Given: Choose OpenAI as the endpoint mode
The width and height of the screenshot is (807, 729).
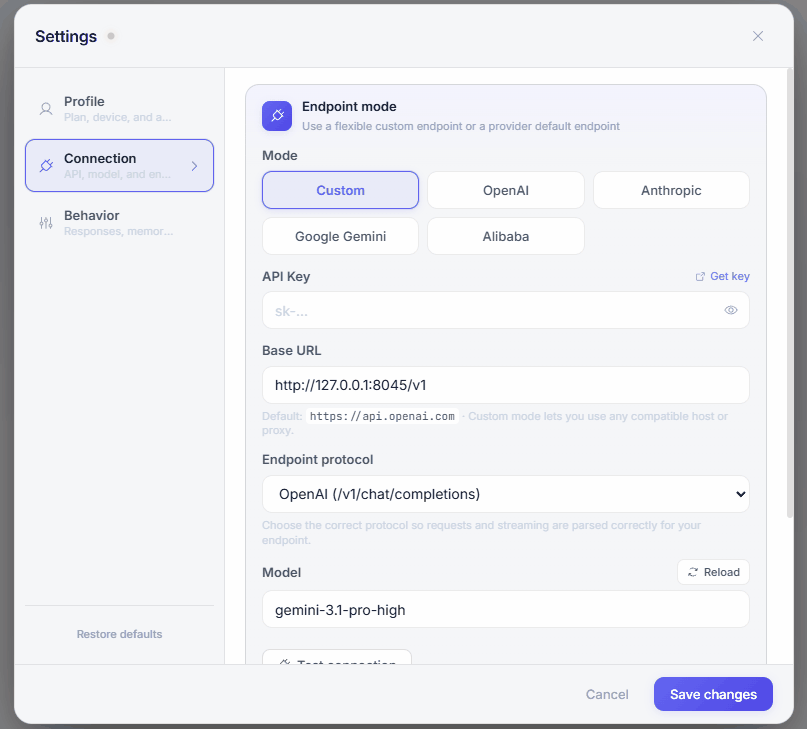Looking at the screenshot, I should 505,190.
